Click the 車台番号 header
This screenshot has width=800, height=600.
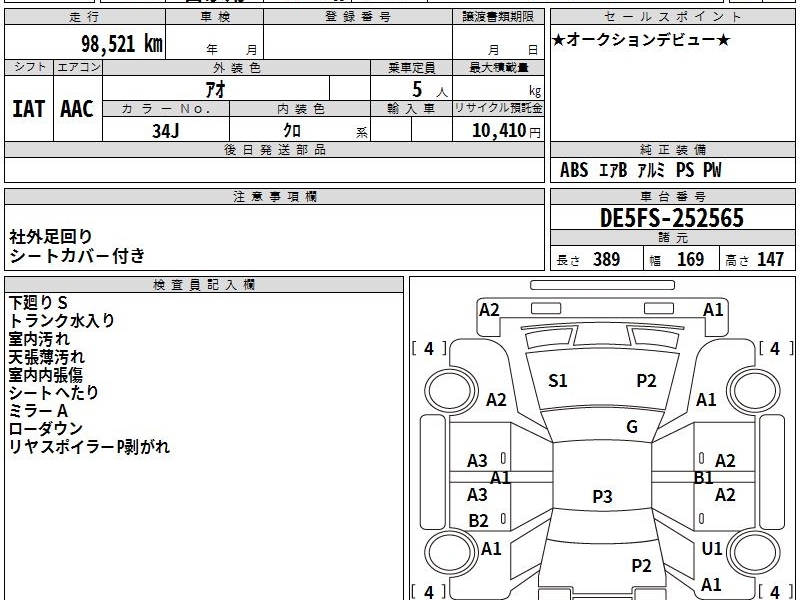pos(672,196)
